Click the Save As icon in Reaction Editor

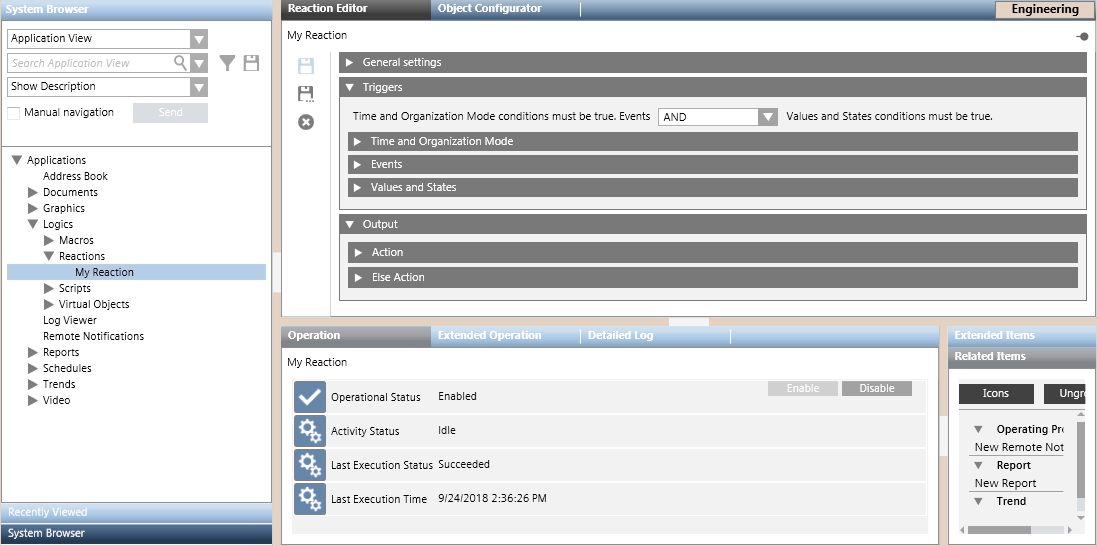pyautogui.click(x=306, y=94)
